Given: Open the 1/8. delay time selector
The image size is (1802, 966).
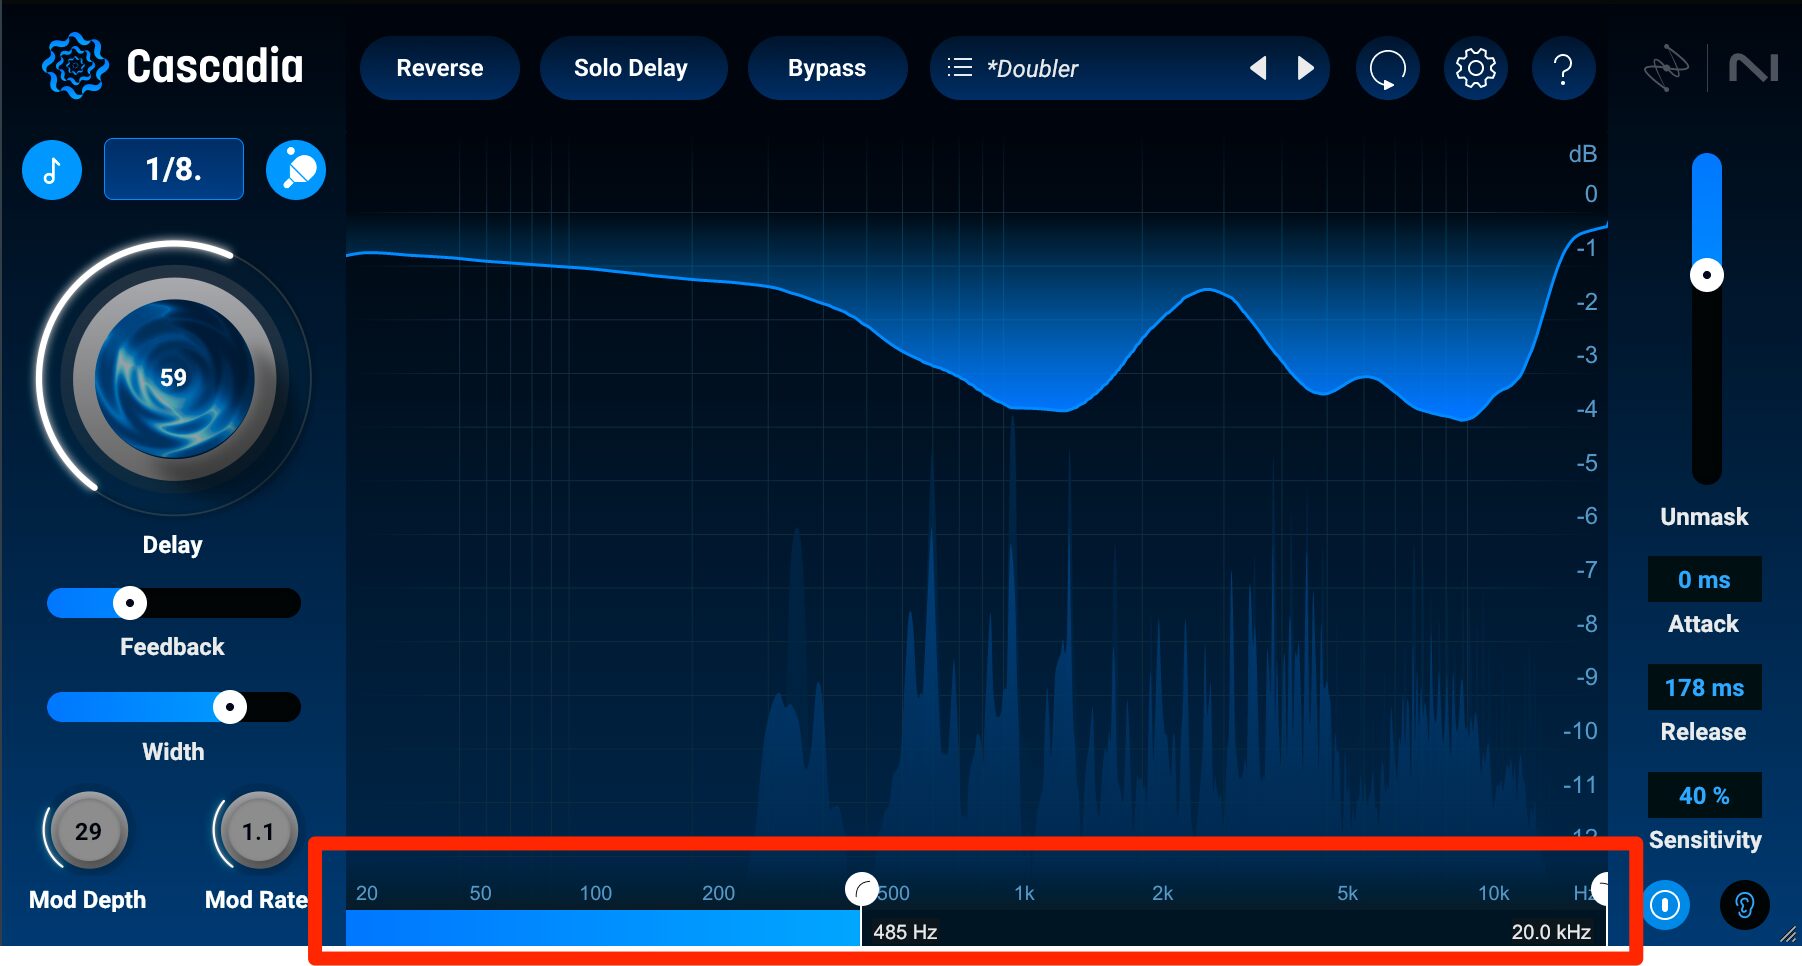Looking at the screenshot, I should [174, 169].
